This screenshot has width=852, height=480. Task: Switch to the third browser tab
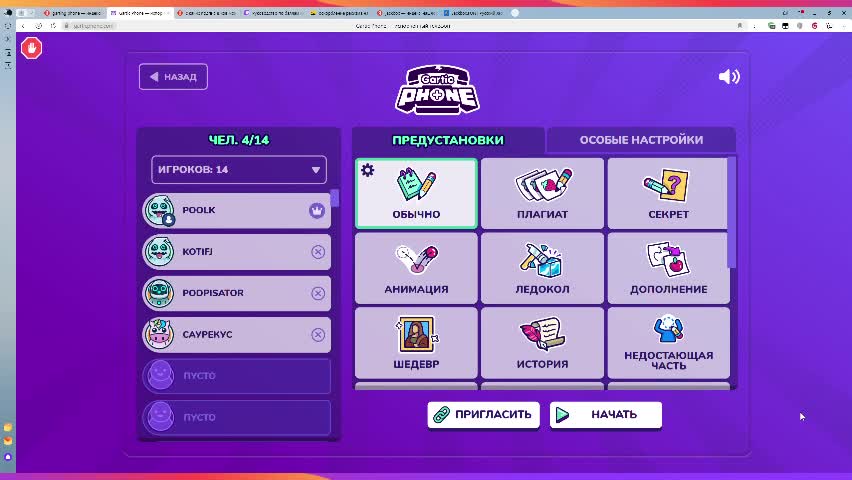206,13
